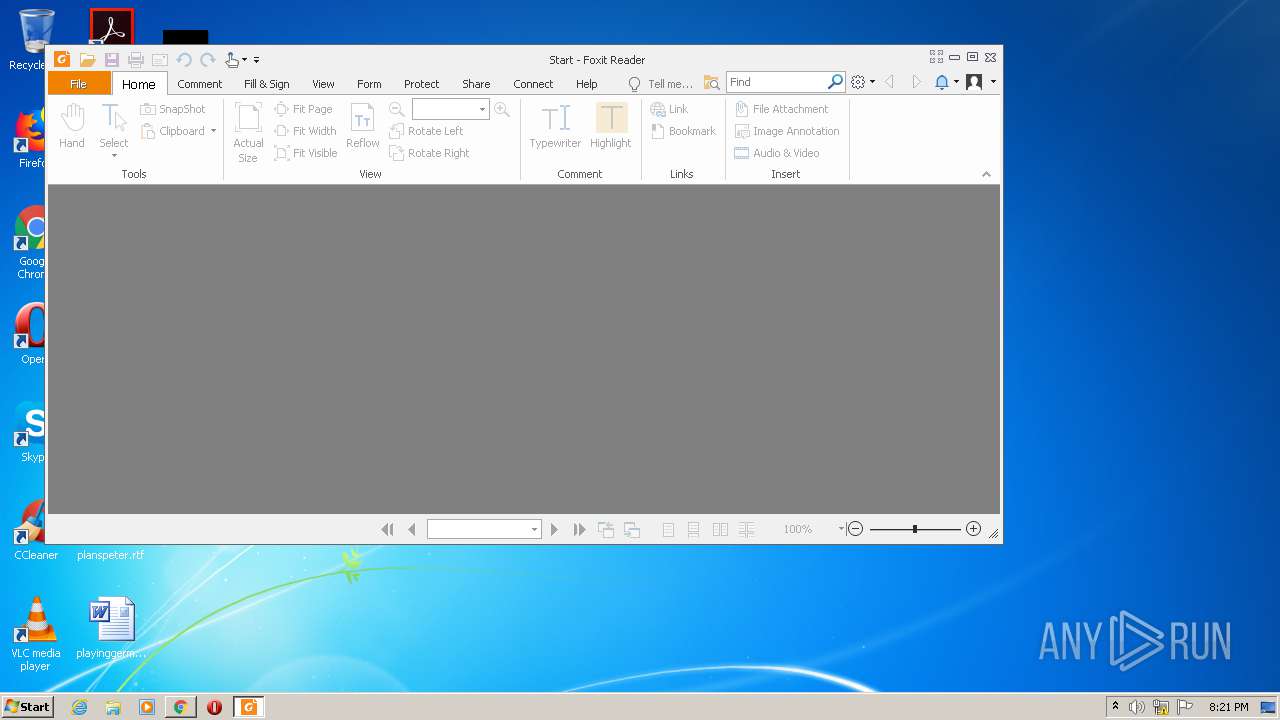Click the Save disk icon in quick access toolbar
This screenshot has width=1280, height=720.
[x=112, y=60]
